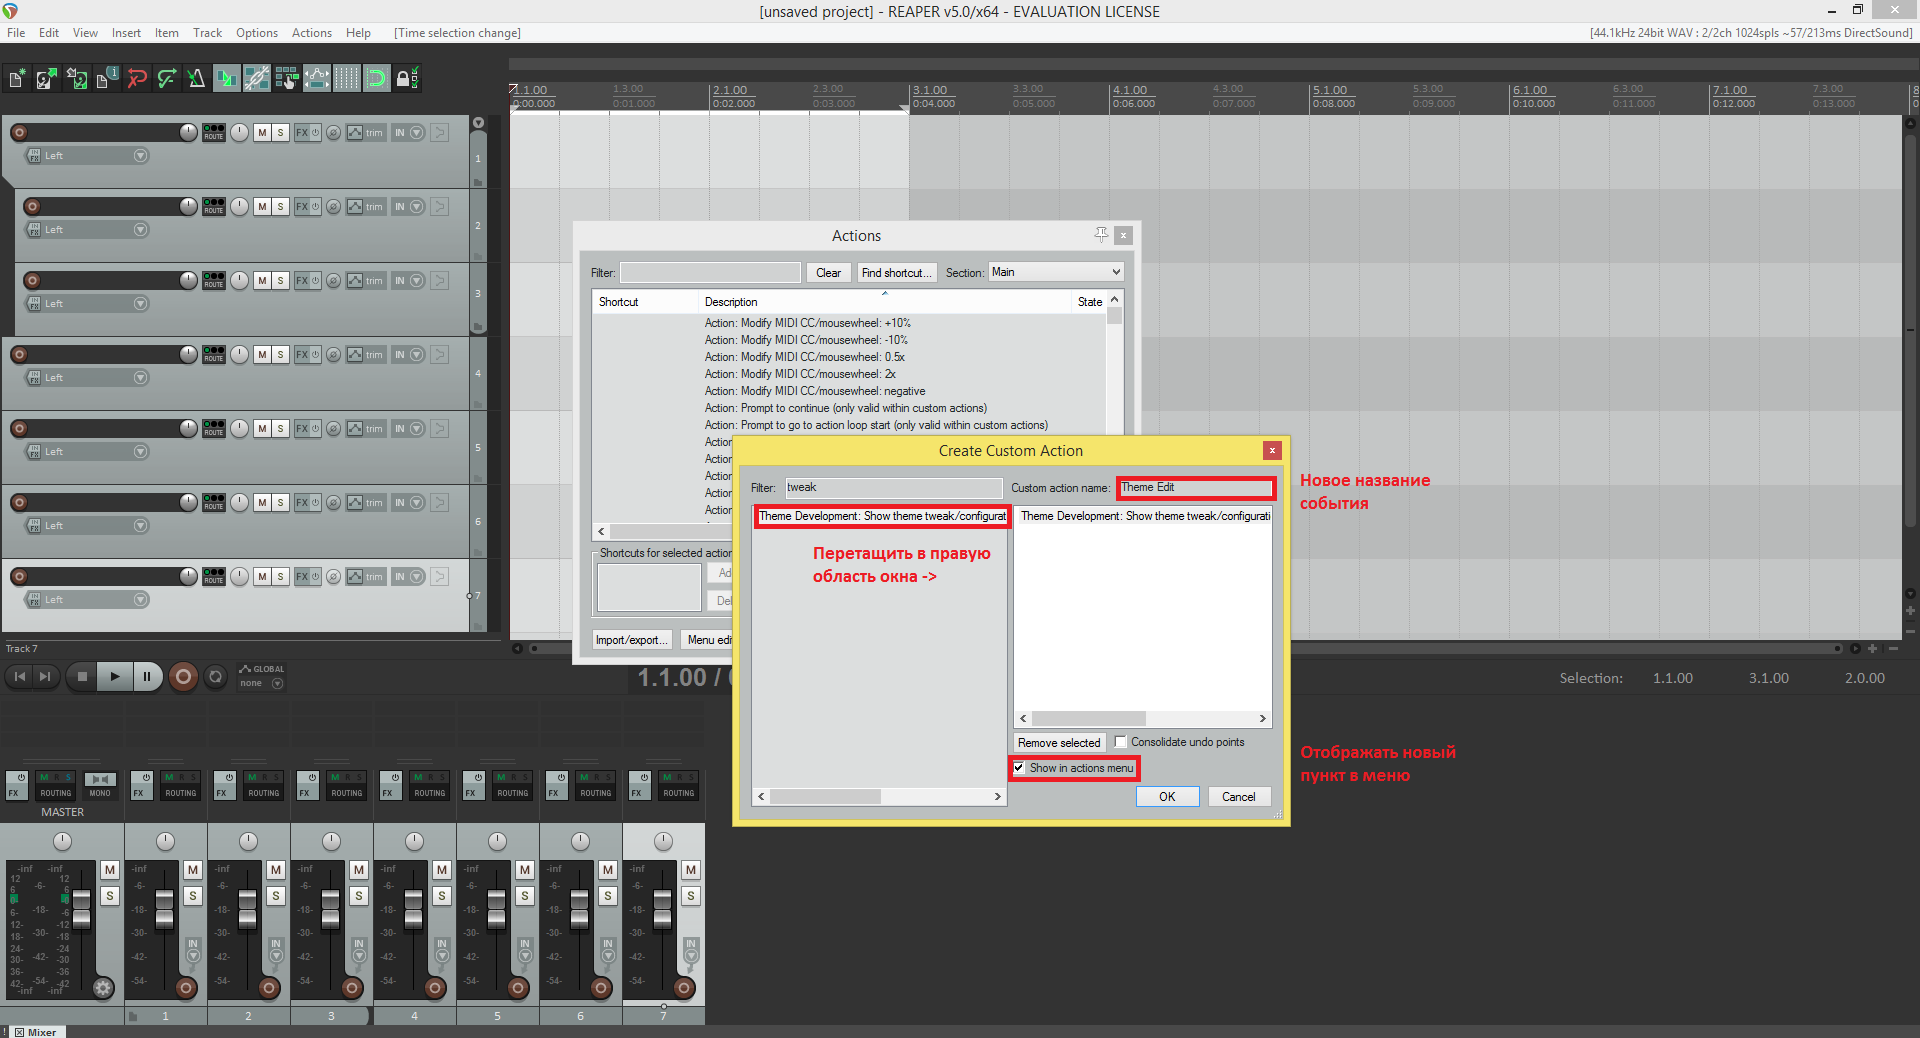This screenshot has height=1038, width=1920.
Task: Open ROUTE button on track 1
Action: click(213, 132)
